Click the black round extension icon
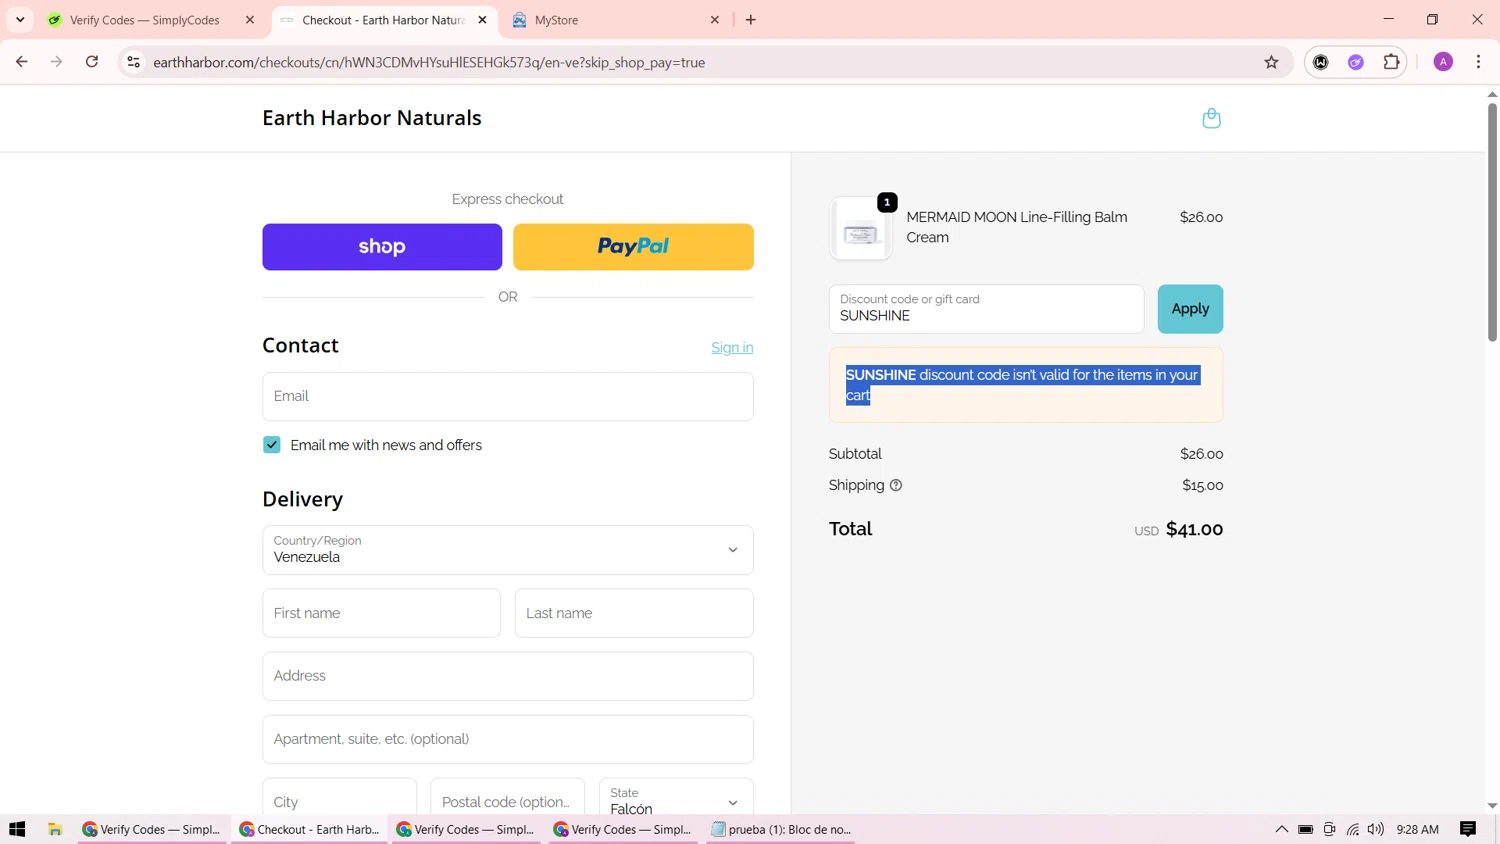This screenshot has width=1500, height=844. [1321, 62]
